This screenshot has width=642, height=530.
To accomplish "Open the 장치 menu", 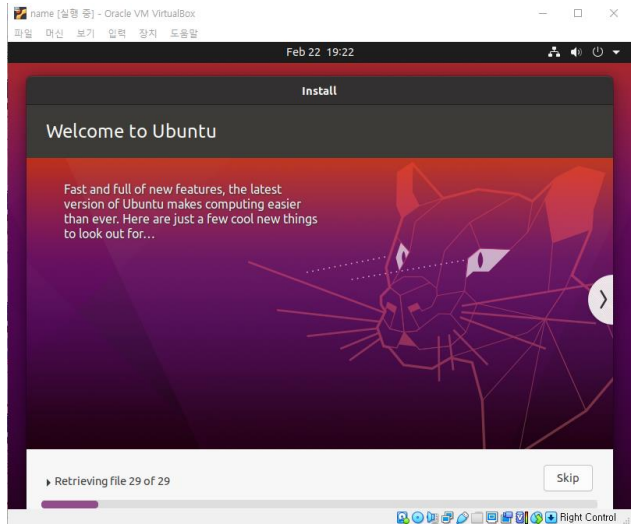I will point(148,33).
